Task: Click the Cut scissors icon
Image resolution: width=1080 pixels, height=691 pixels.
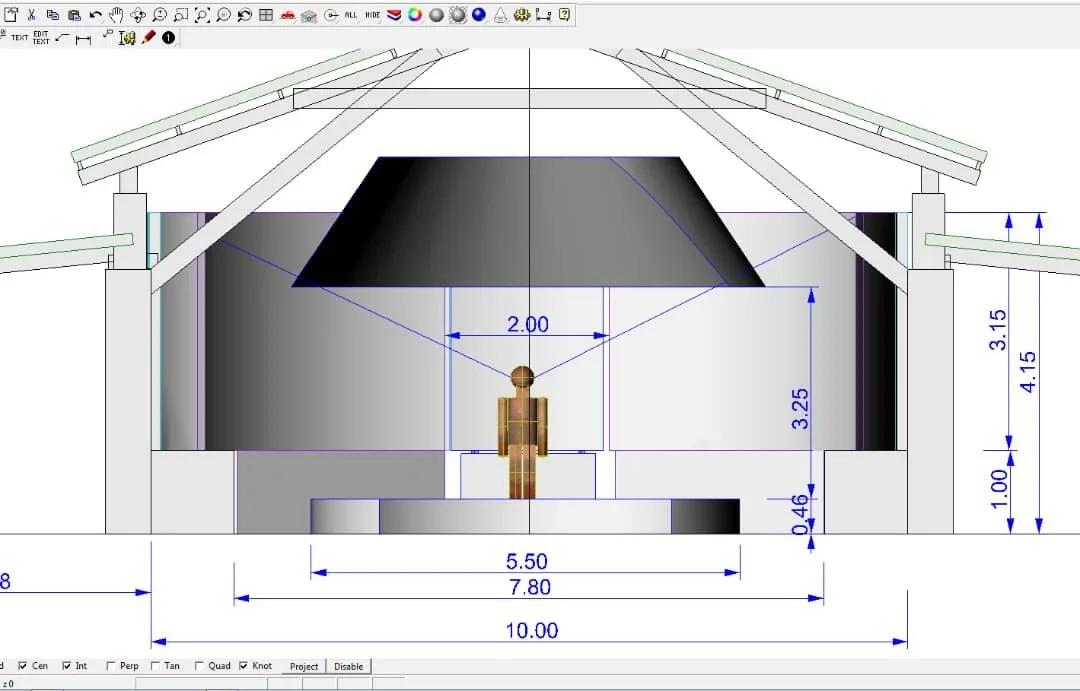Action: click(32, 14)
